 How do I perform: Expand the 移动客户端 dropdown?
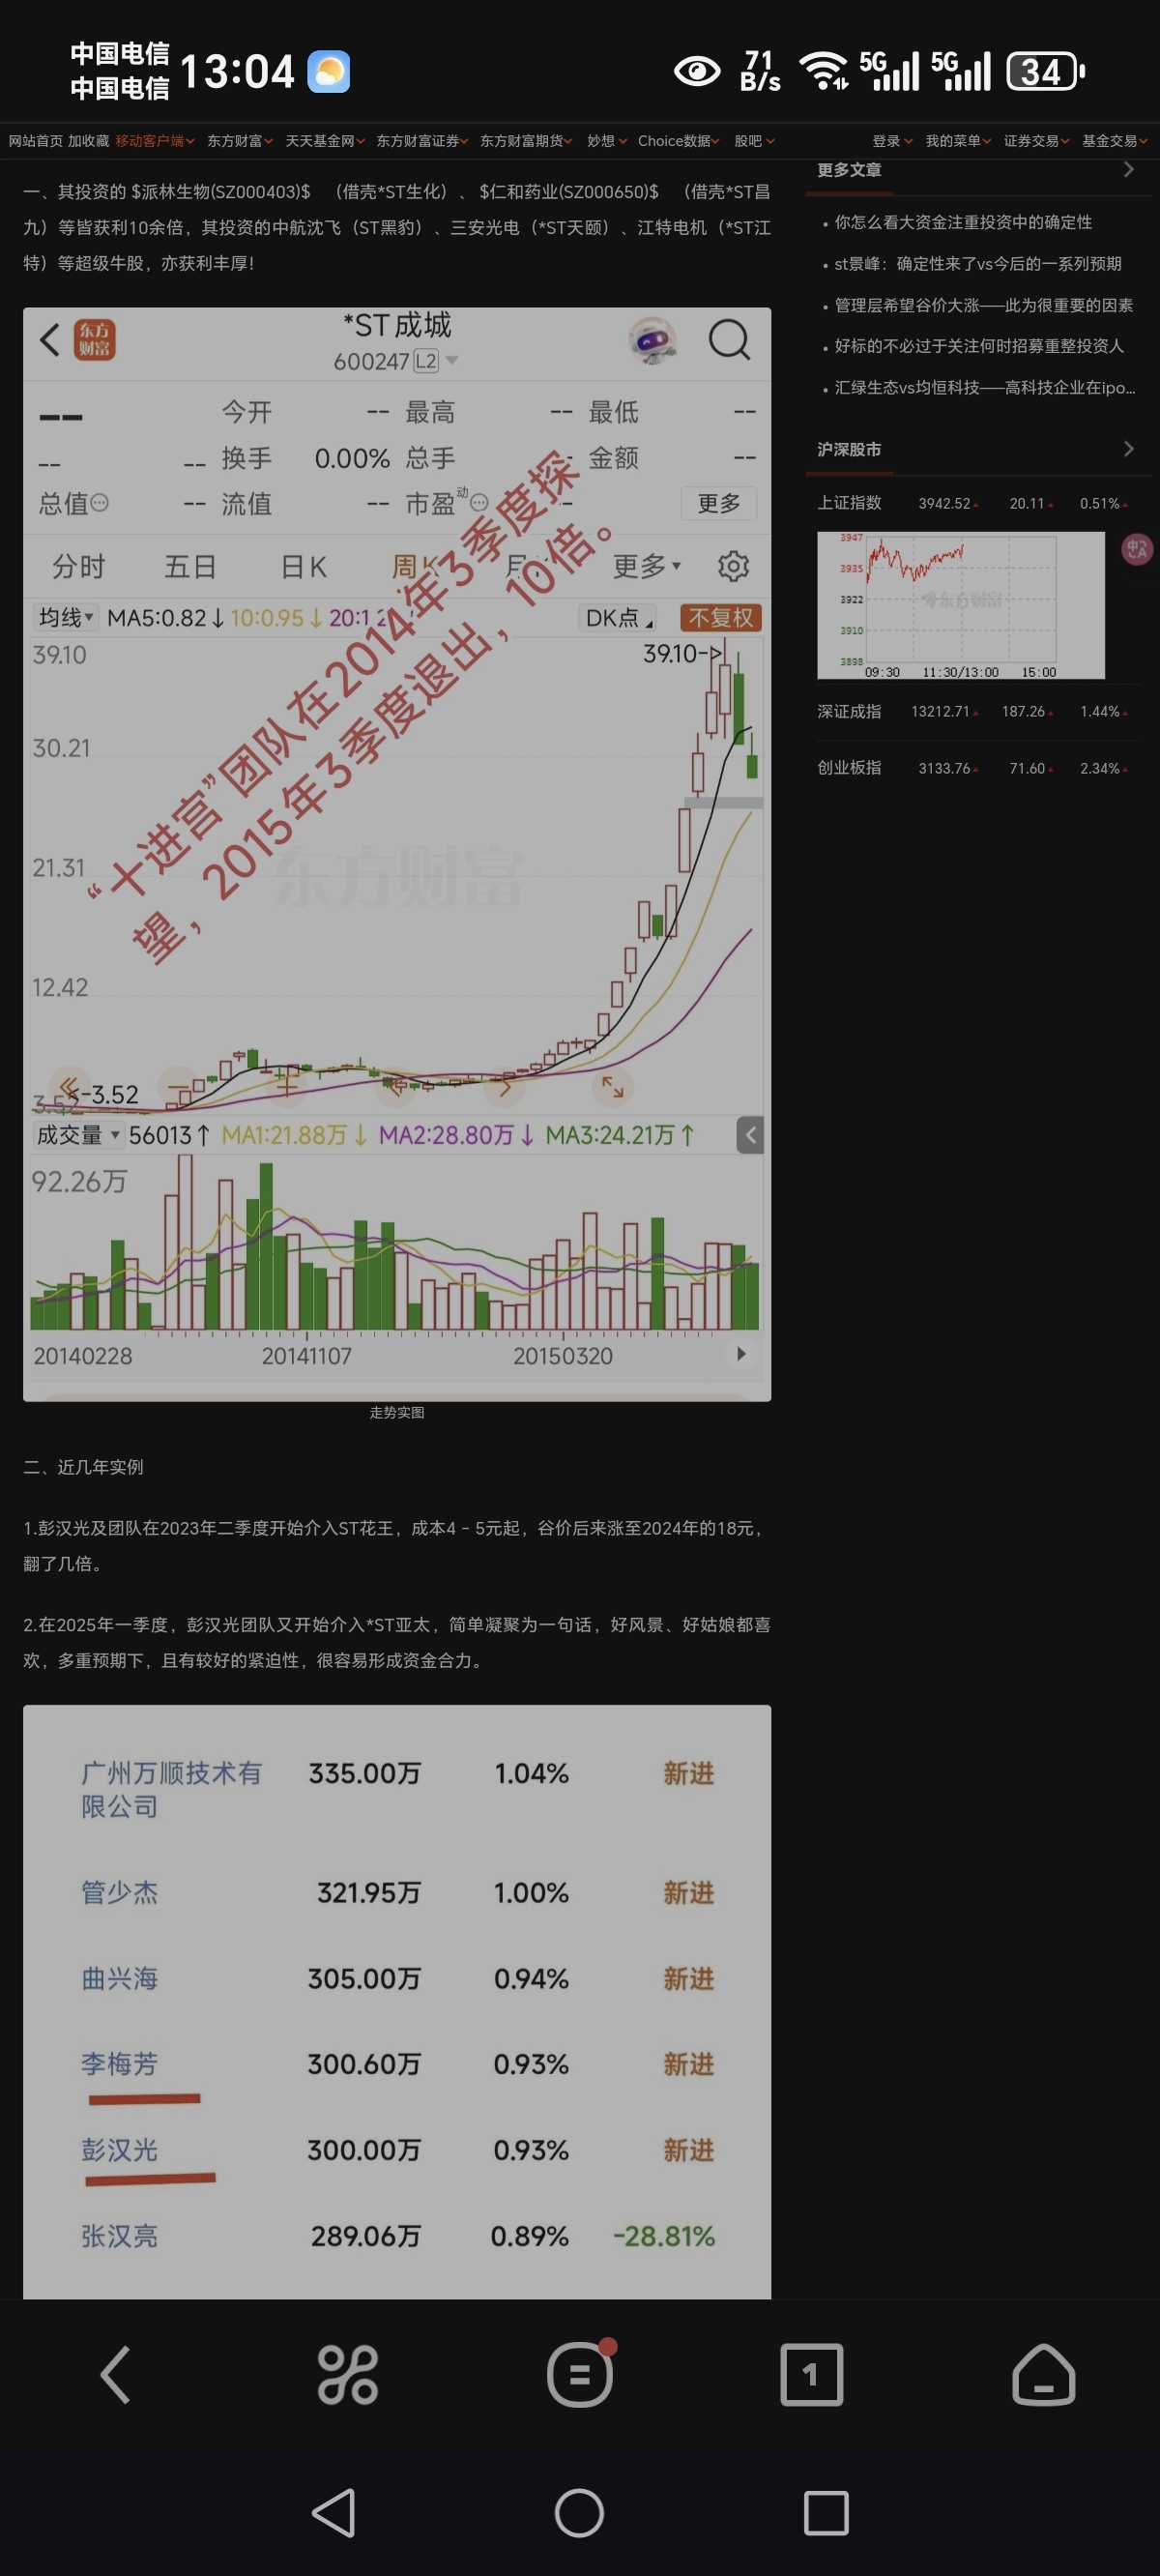pos(155,141)
